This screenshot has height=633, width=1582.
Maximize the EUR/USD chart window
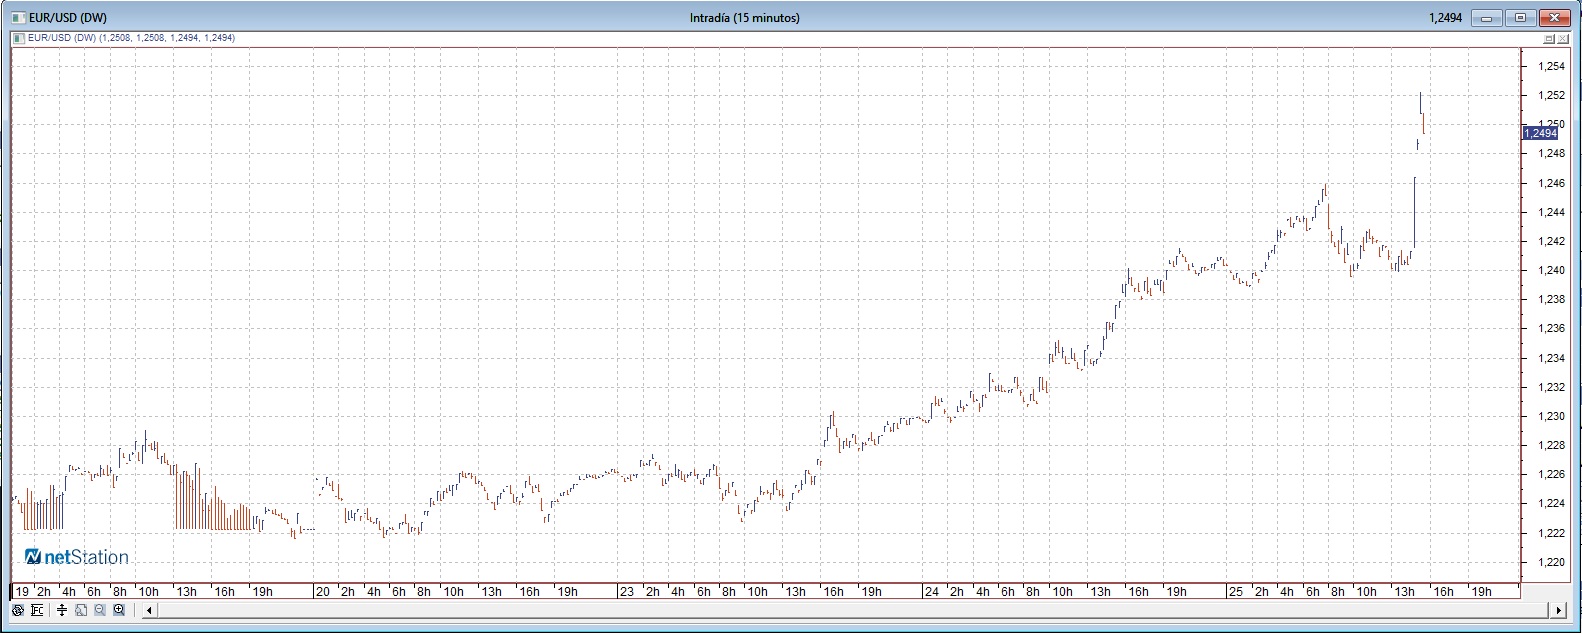click(x=1521, y=18)
